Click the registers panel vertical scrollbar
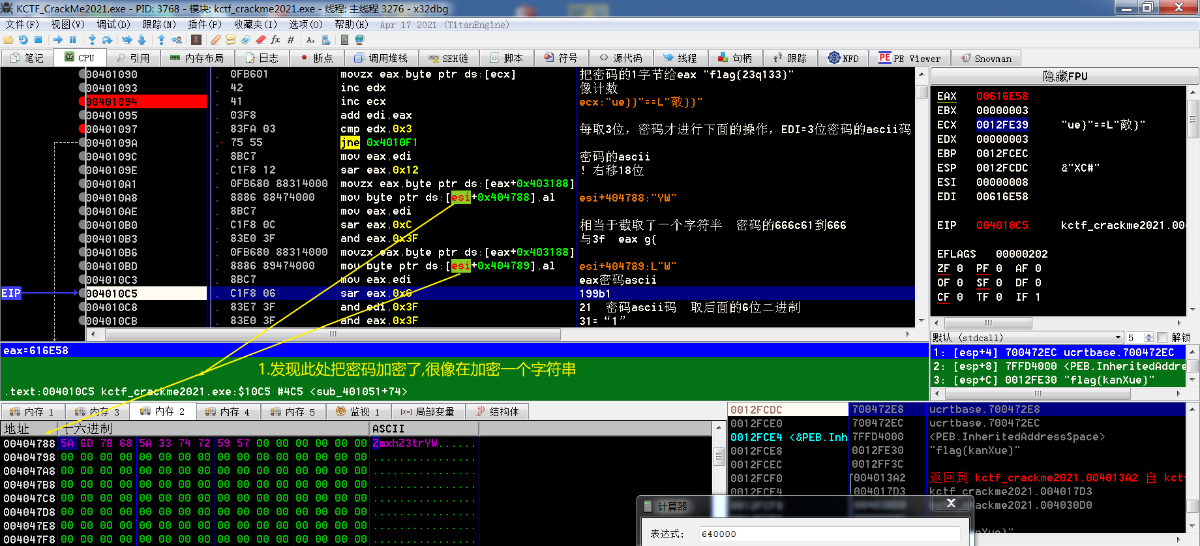 (1194, 205)
